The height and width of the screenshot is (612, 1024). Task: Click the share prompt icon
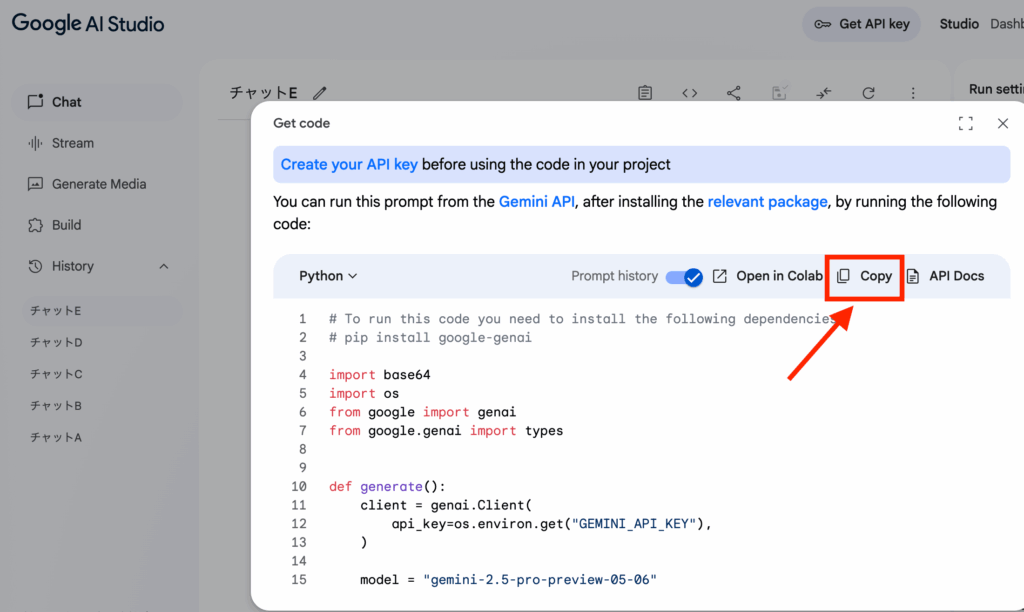[734, 93]
